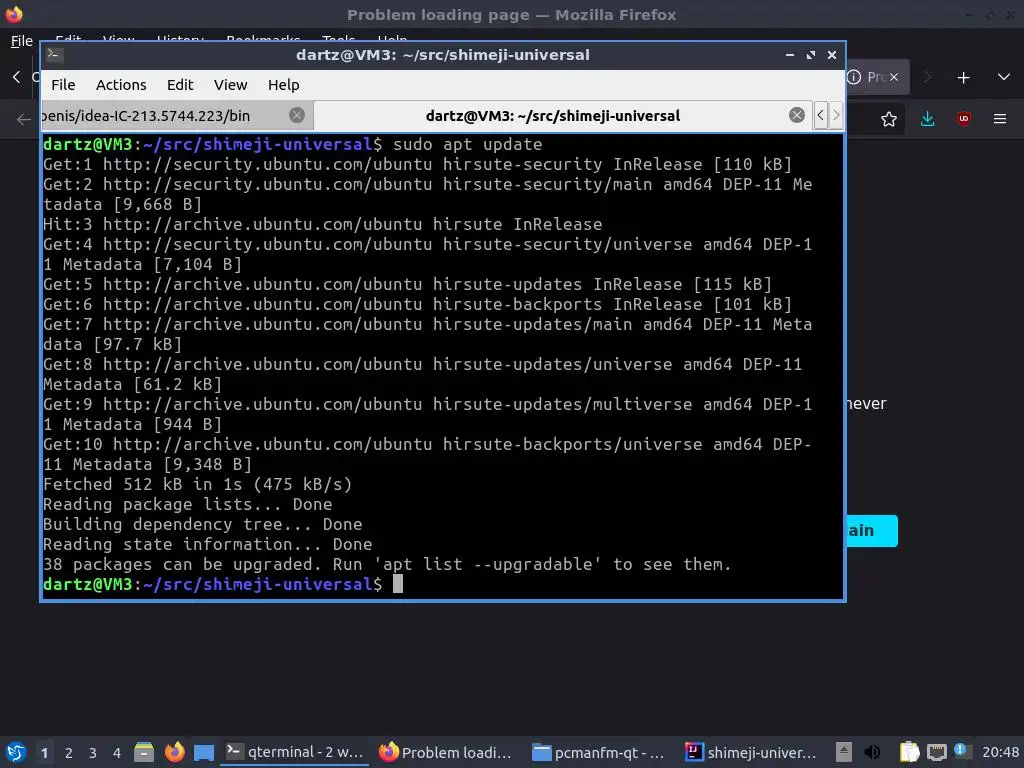Click the 'Fetched 512 kB in 1s' line
Screen dimensions: 1024x768
pos(197,485)
